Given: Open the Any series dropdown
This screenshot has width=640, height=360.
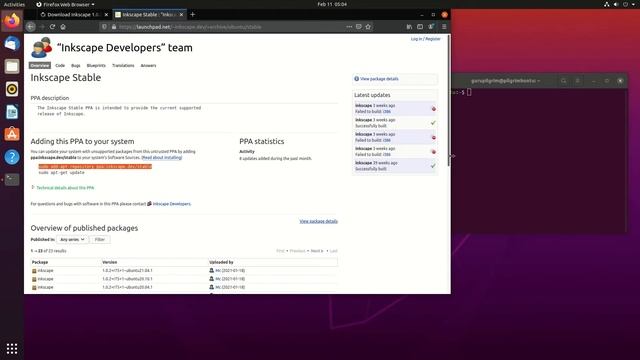Looking at the screenshot, I should (x=72, y=240).
